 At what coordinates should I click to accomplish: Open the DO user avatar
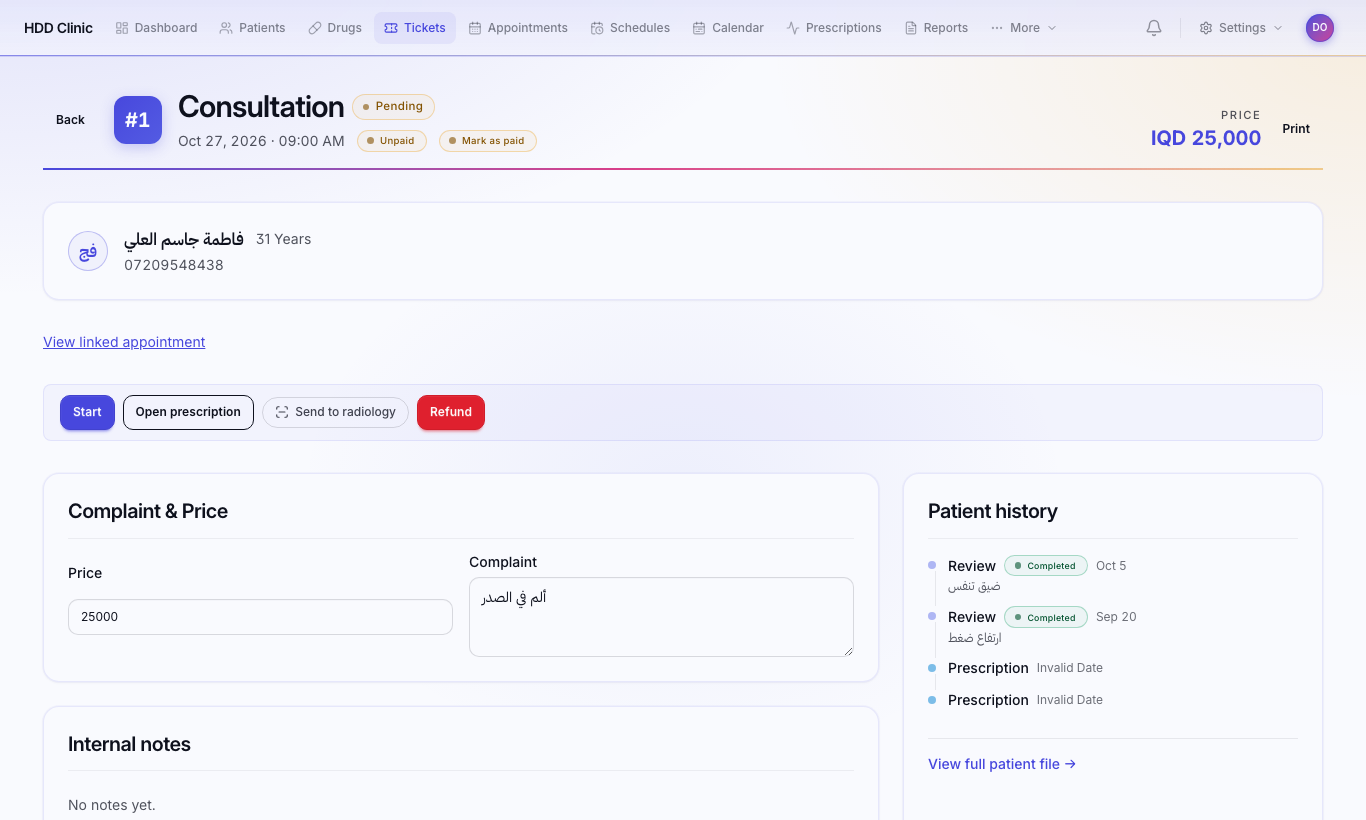coord(1320,28)
